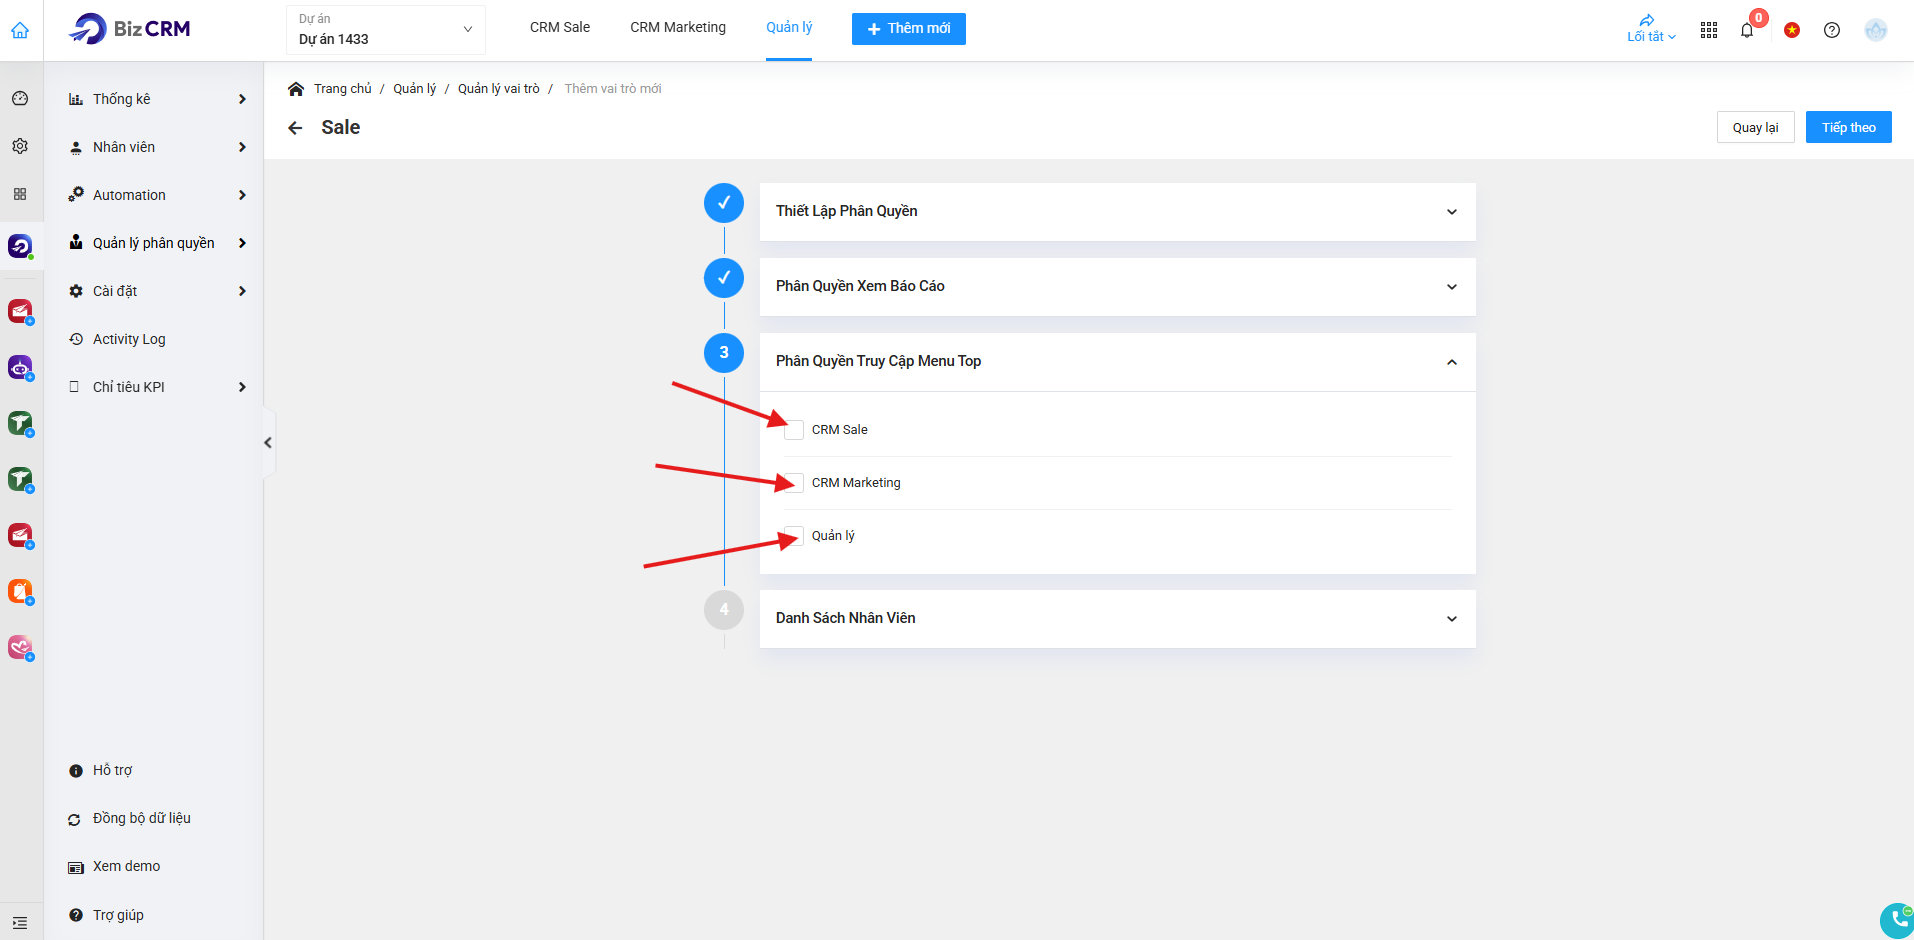The image size is (1914, 940).
Task: Go to Quản lý breadcrumb link
Action: pos(415,89)
